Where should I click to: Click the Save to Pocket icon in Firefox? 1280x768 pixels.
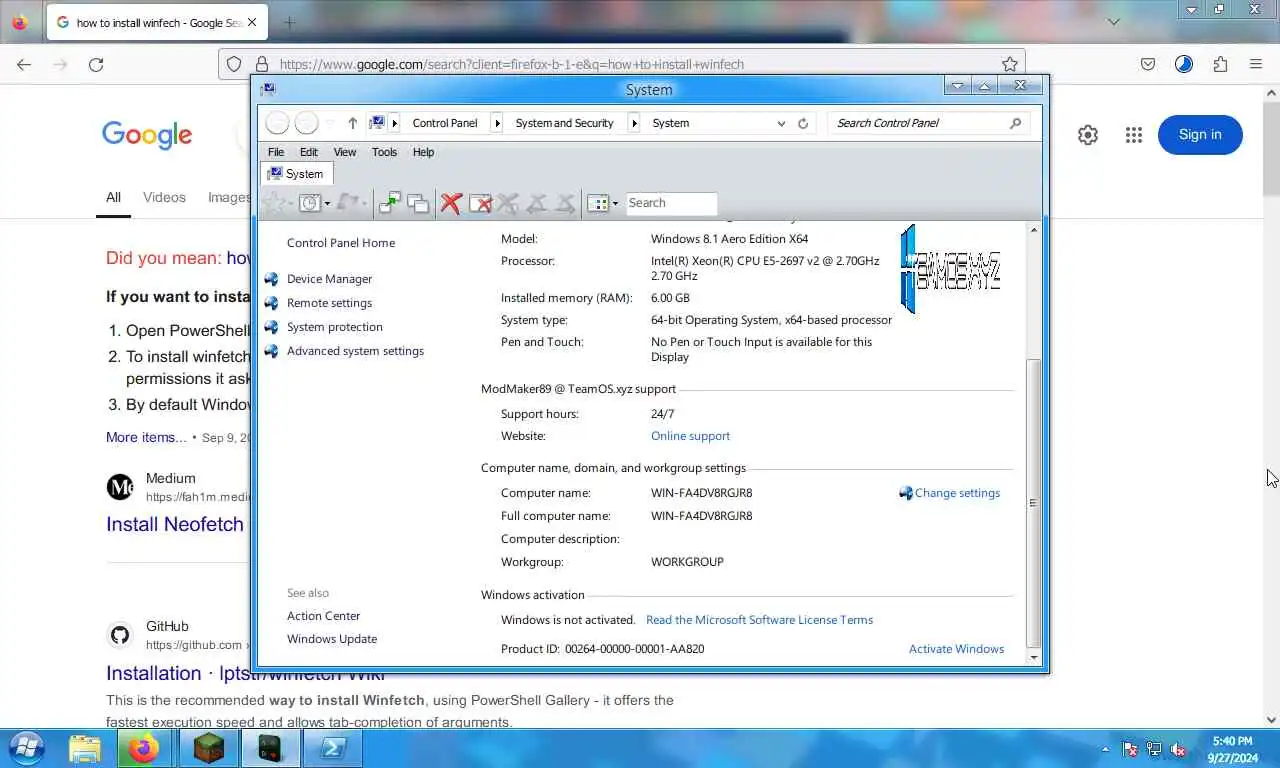[1148, 64]
